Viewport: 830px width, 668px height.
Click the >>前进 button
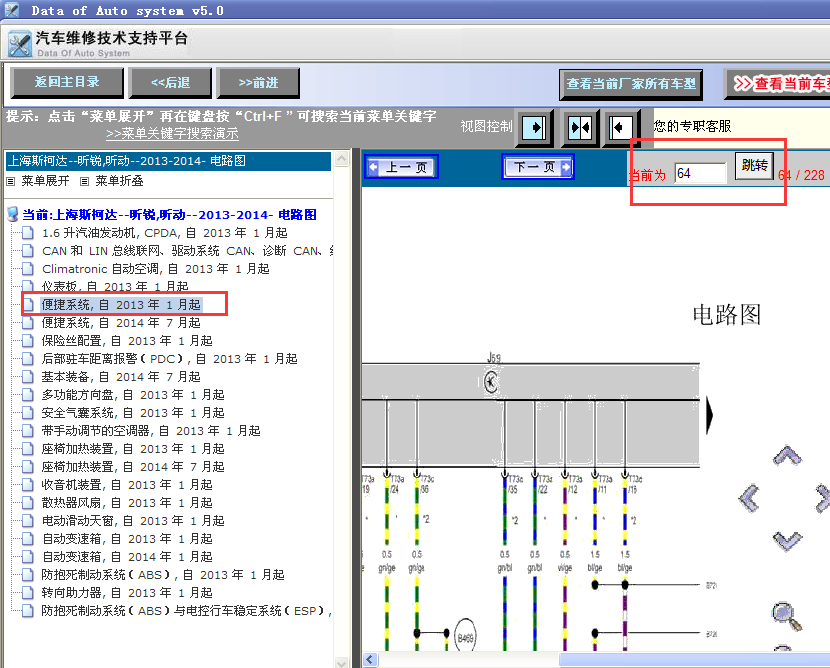pyautogui.click(x=258, y=83)
